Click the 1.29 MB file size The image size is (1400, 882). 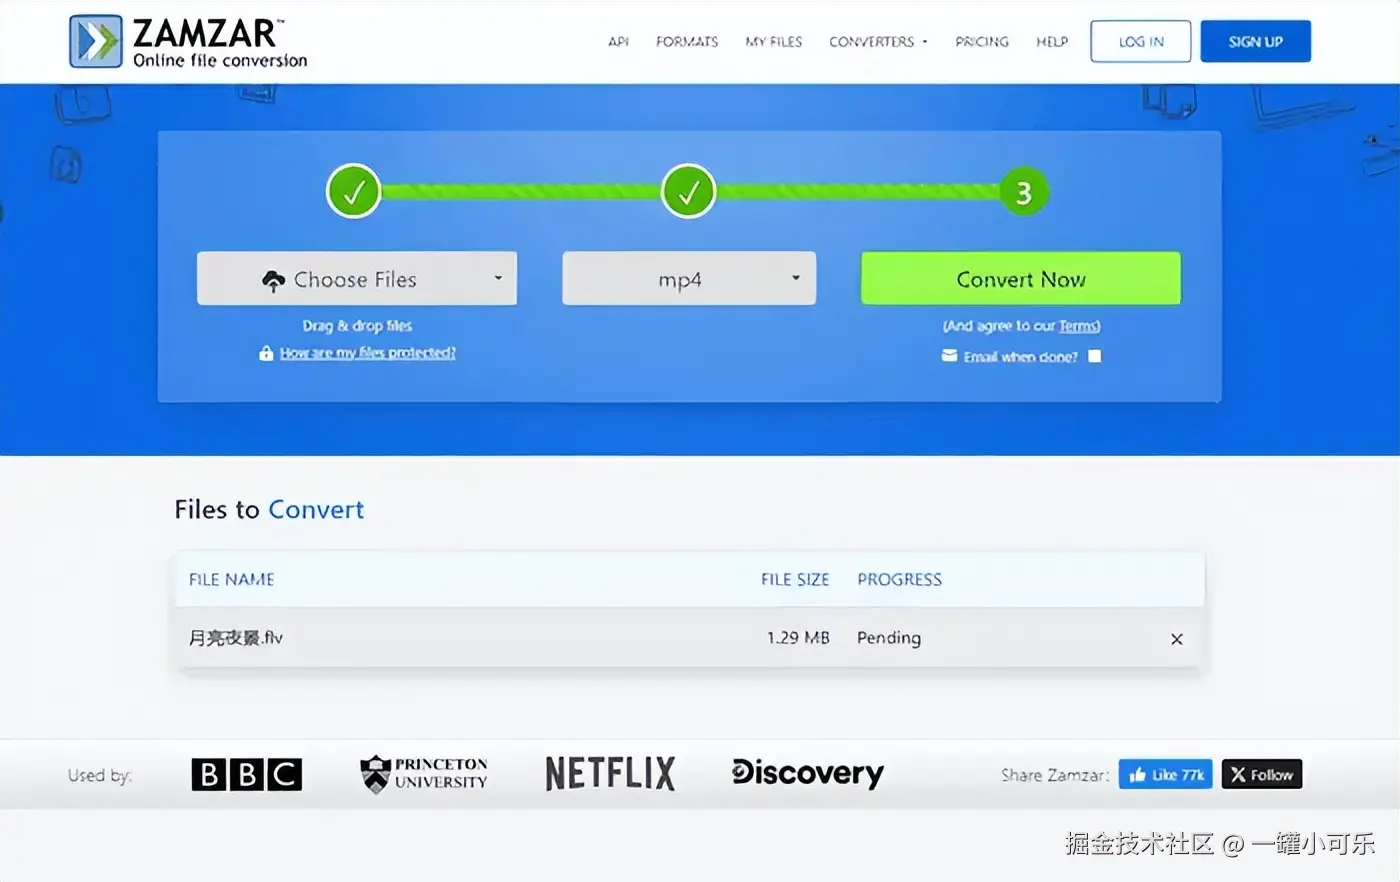click(798, 638)
